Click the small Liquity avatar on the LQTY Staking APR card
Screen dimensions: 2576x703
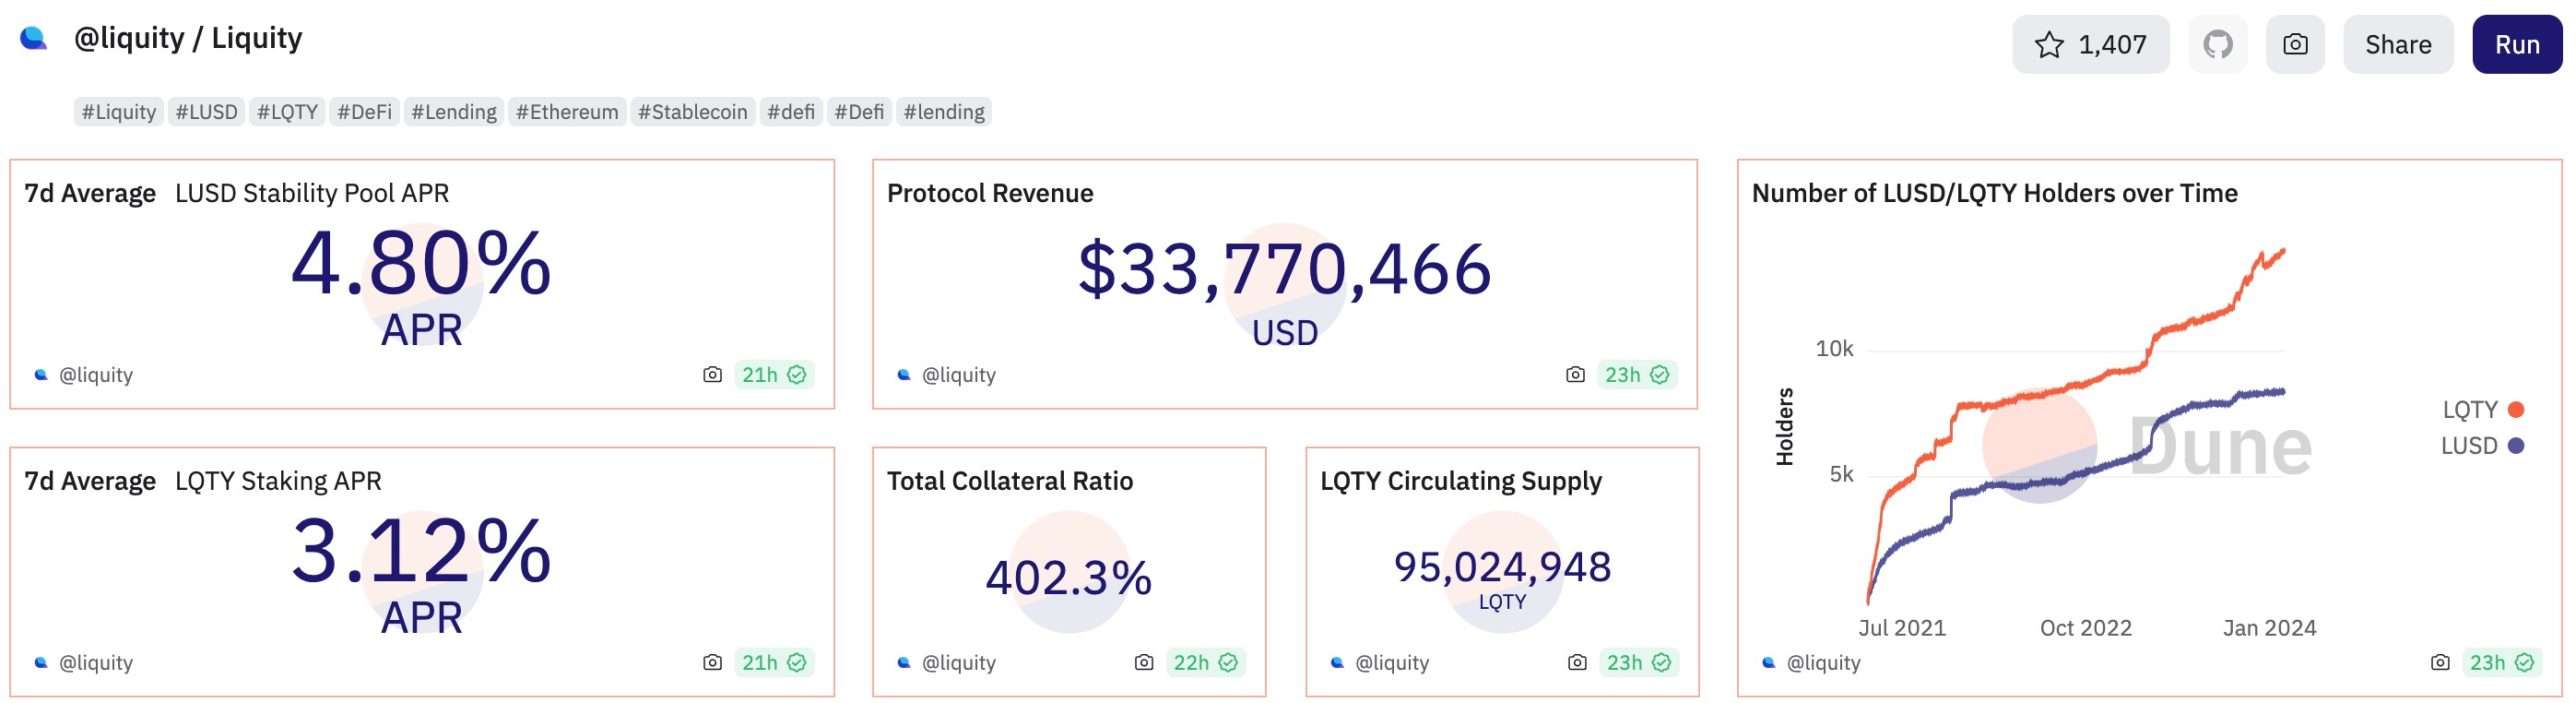click(x=41, y=663)
